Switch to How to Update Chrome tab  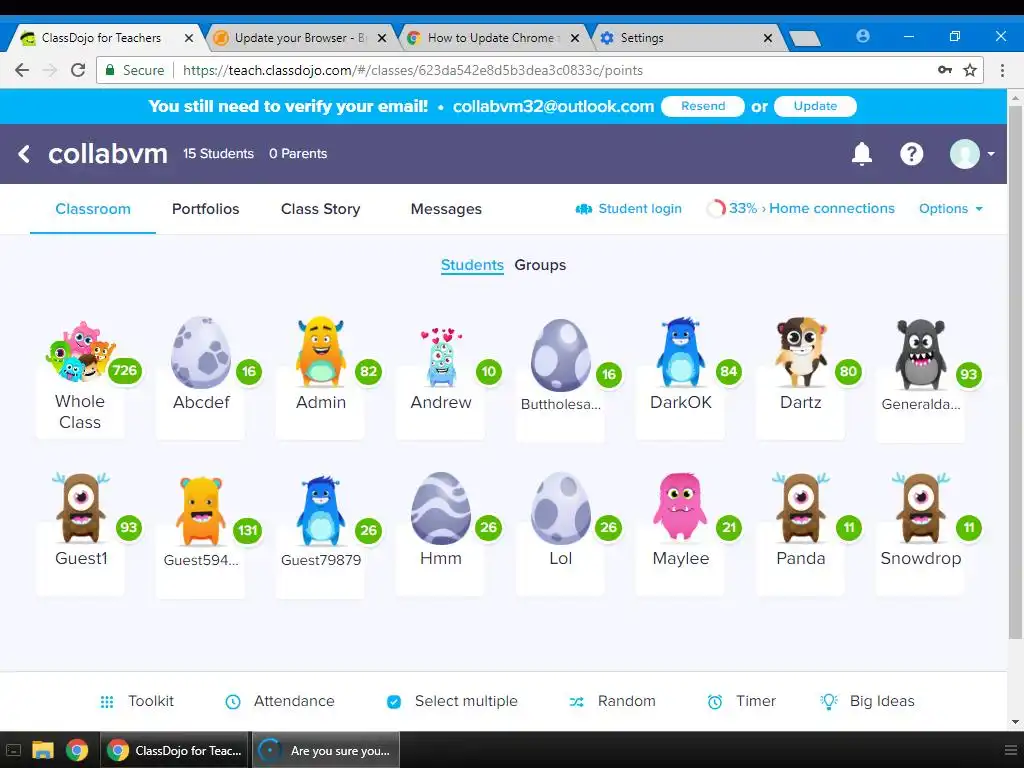[x=493, y=38]
